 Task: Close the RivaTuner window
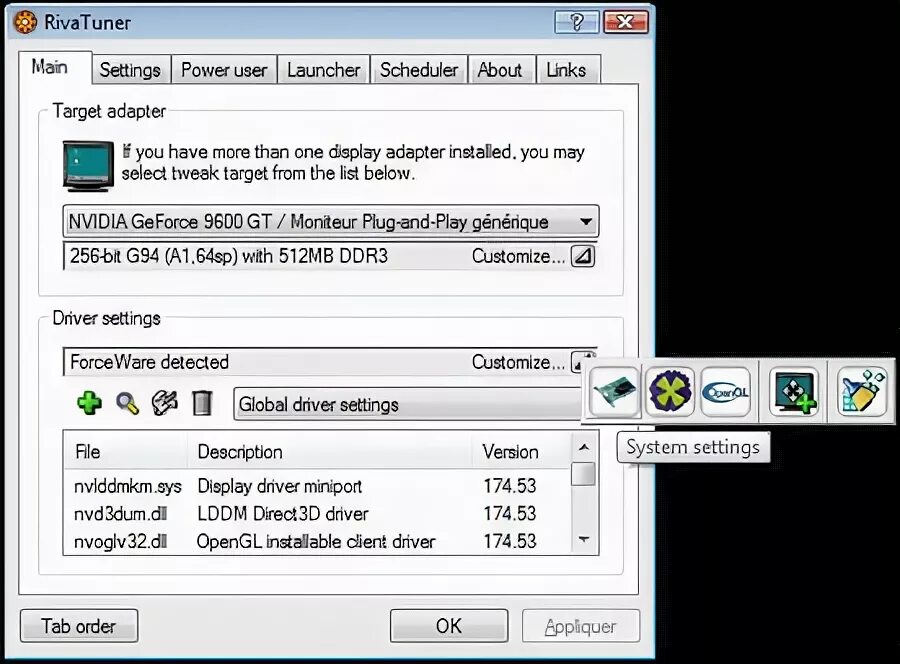click(x=626, y=22)
